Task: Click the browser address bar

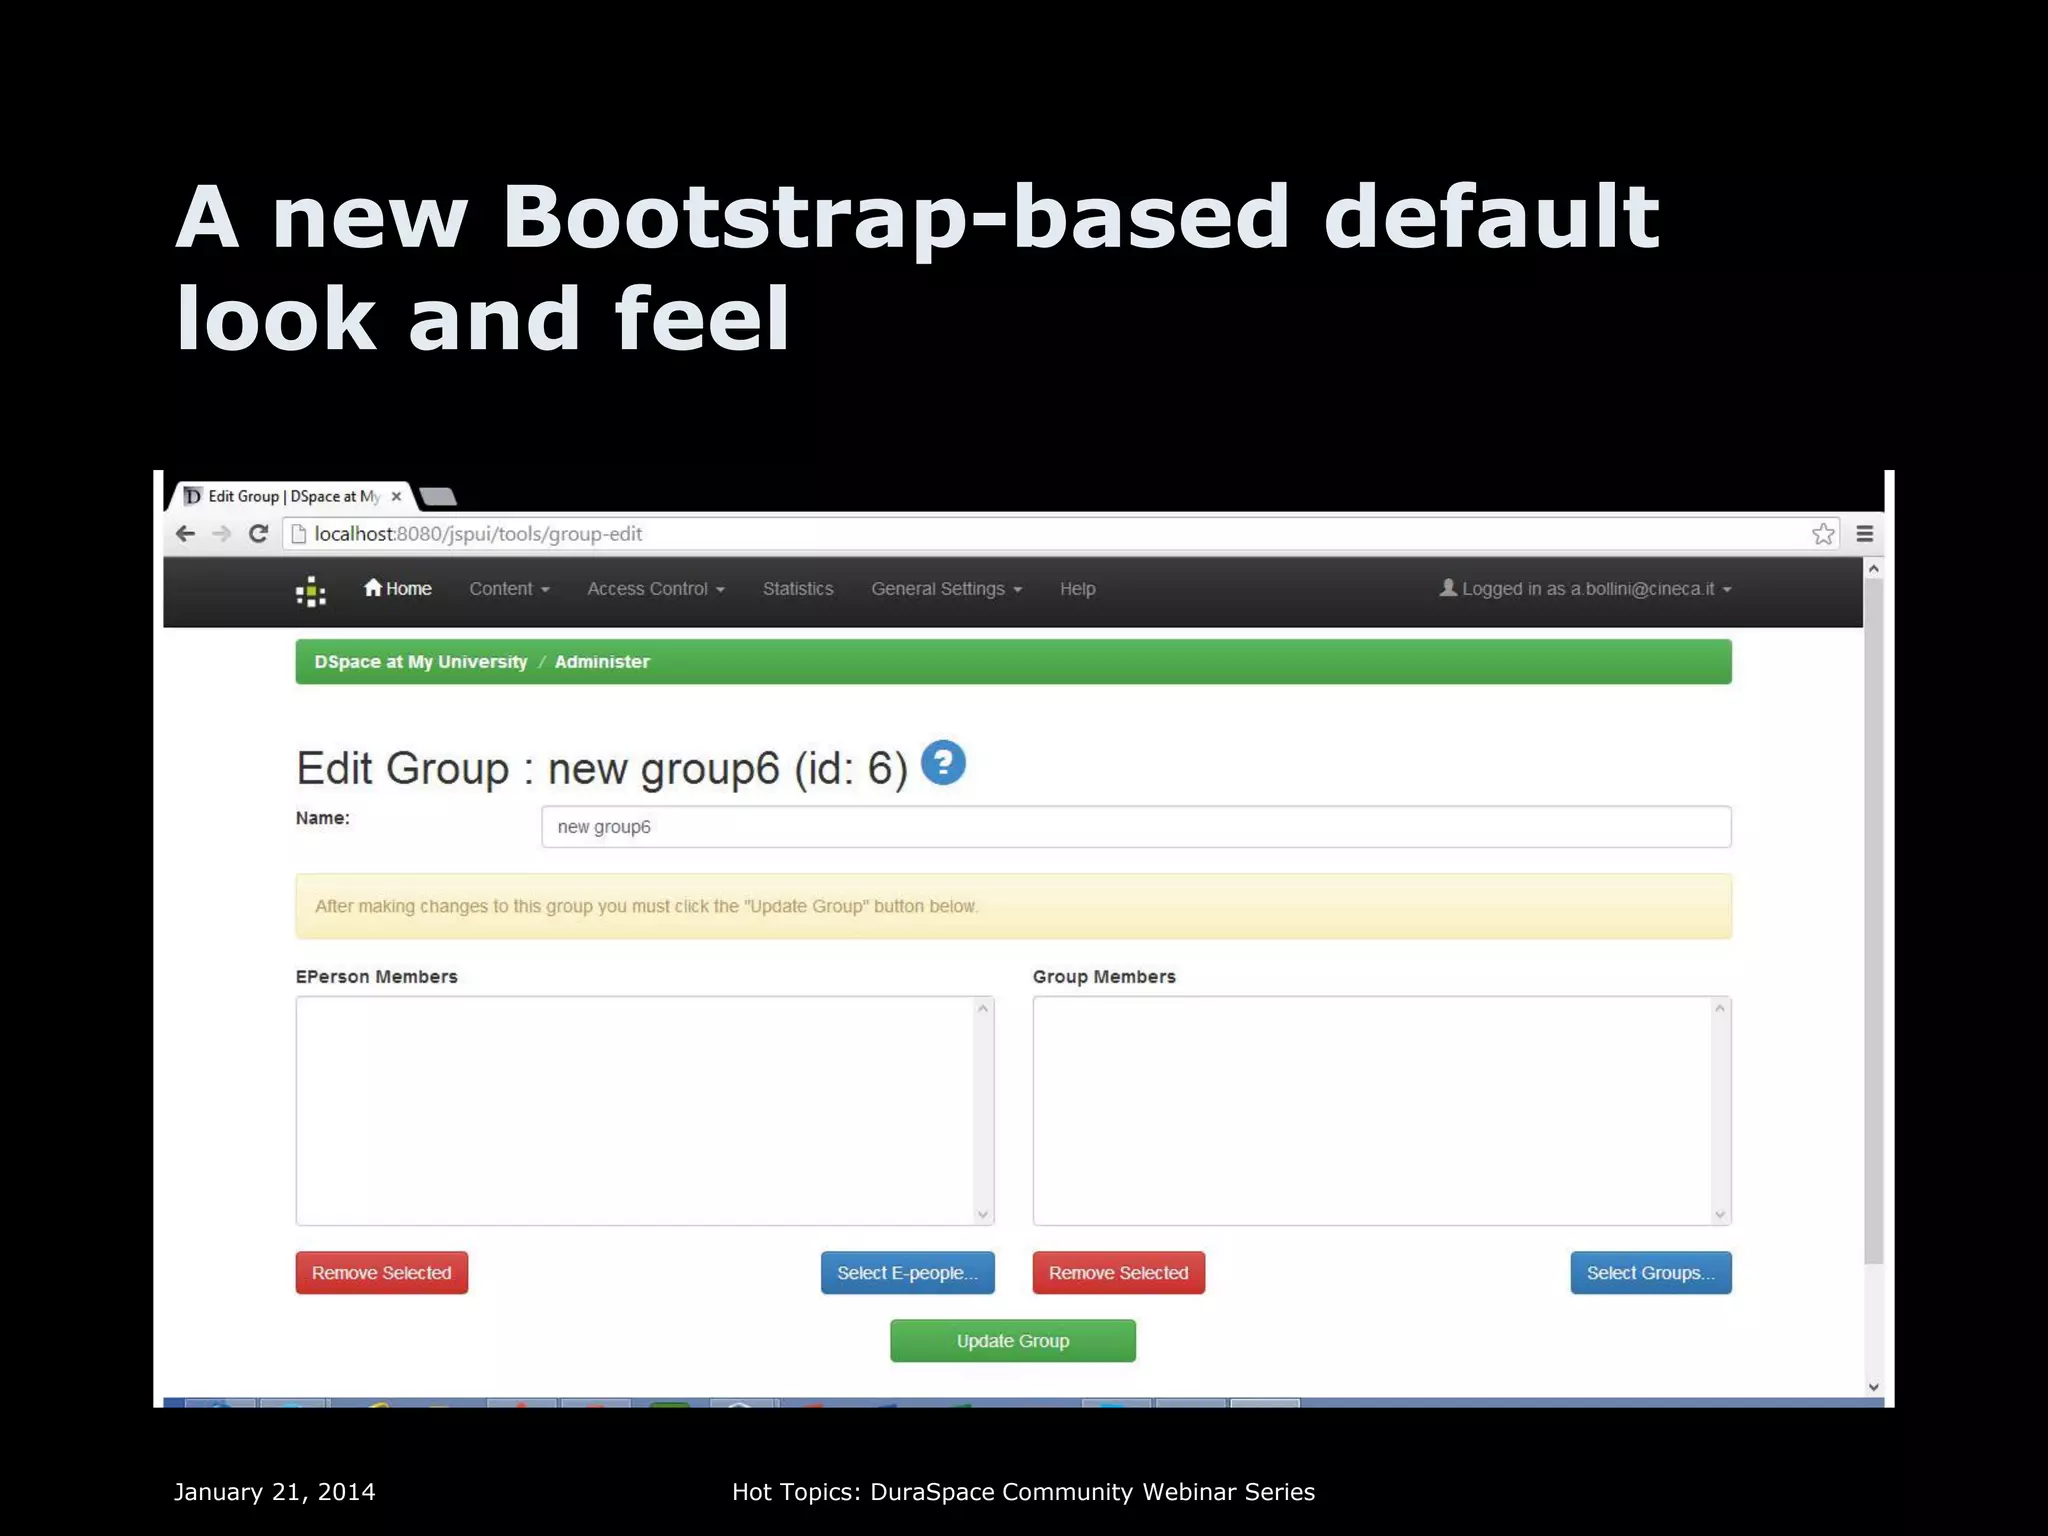Action: tap(1060, 534)
